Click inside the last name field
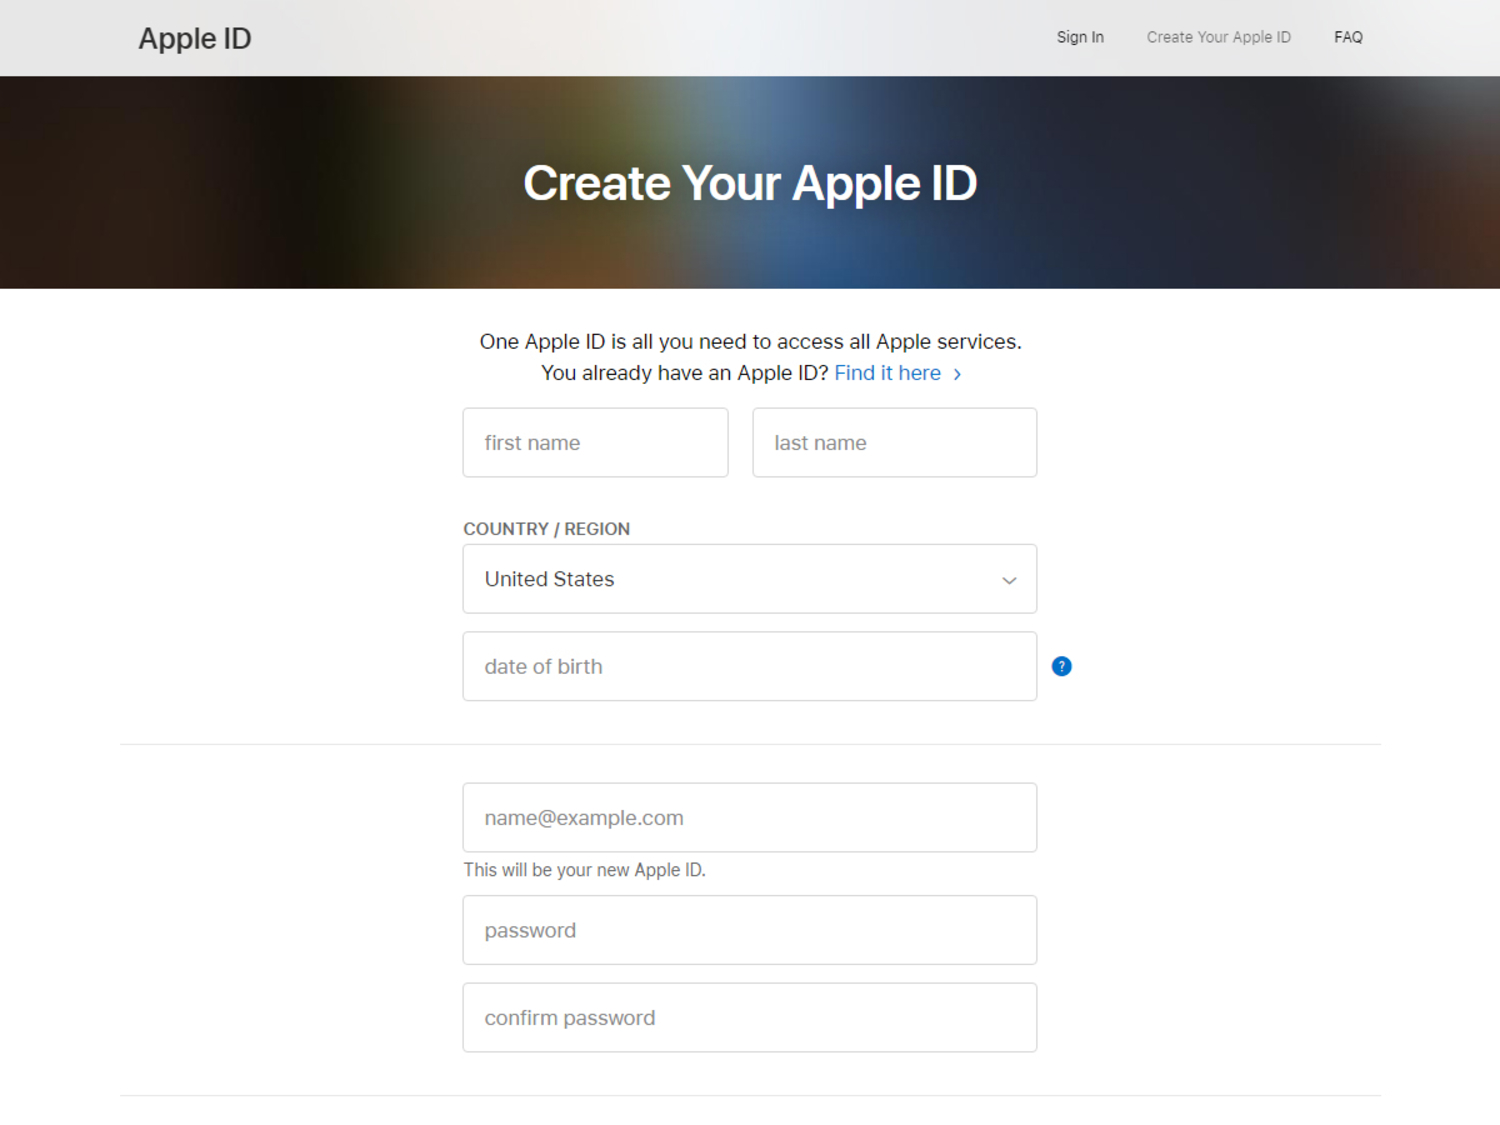The image size is (1500, 1125). (x=893, y=442)
